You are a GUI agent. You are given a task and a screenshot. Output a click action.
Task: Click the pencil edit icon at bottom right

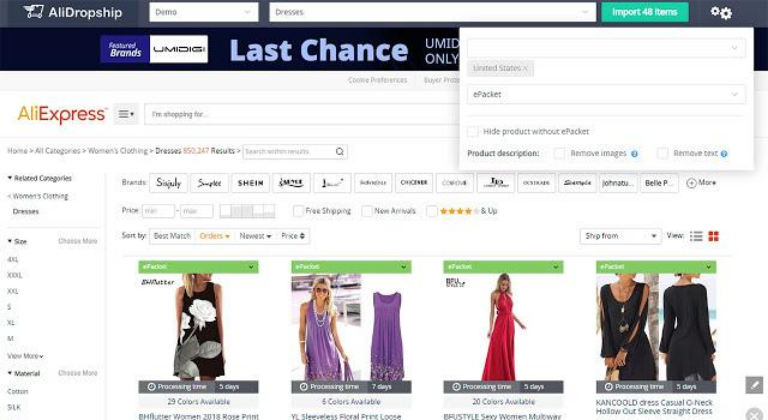click(x=754, y=384)
